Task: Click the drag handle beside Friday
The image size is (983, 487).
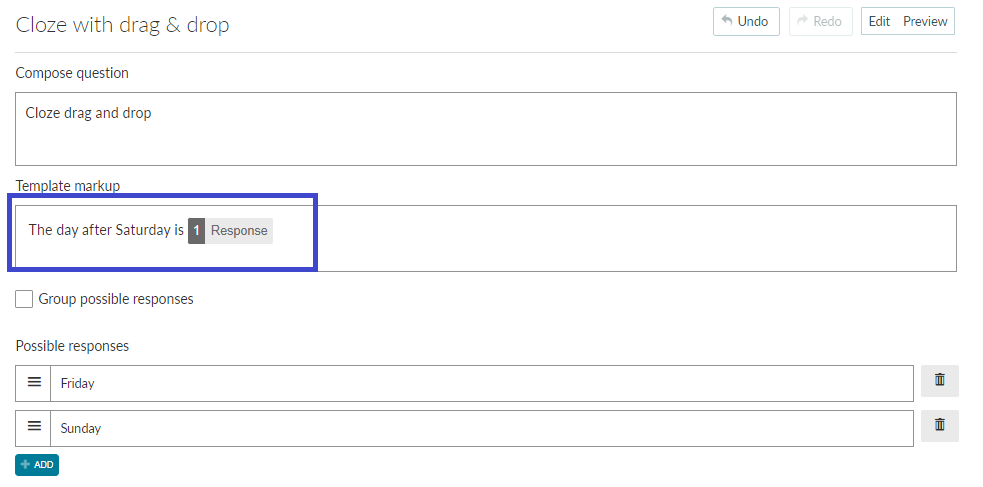Action: (34, 382)
